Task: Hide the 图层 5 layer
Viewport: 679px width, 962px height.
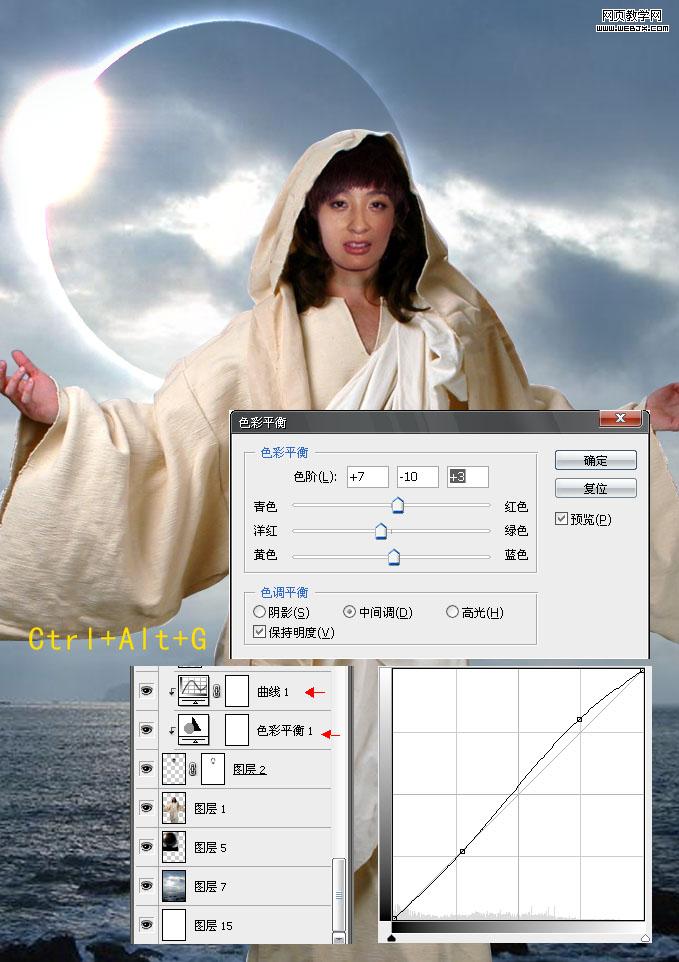Action: (x=146, y=847)
